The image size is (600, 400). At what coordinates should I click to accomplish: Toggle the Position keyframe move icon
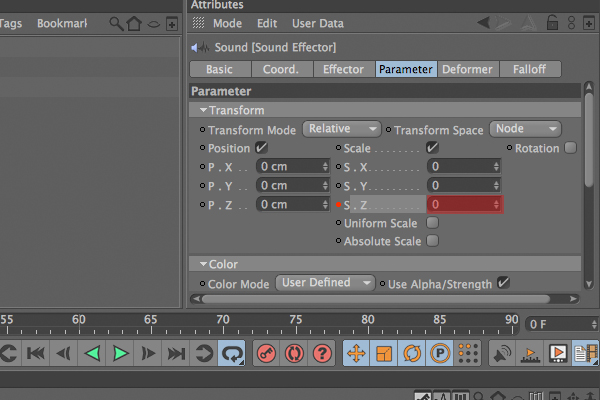(356, 353)
